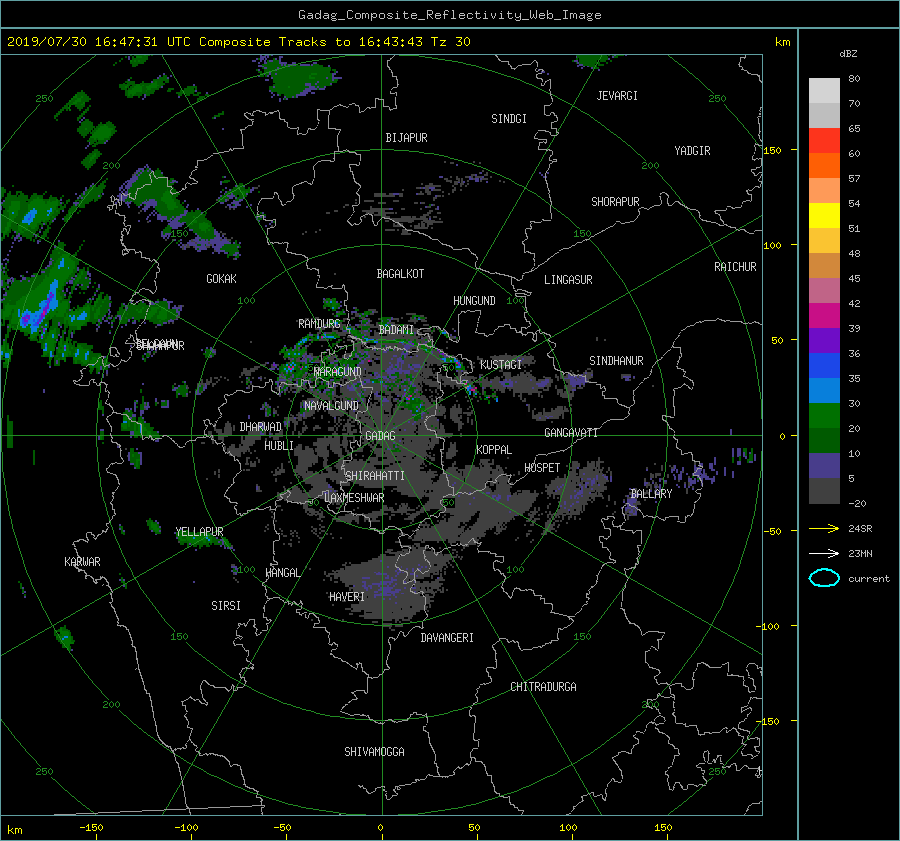Click the GADAG radar center label
This screenshot has height=841, width=900.
380,436
